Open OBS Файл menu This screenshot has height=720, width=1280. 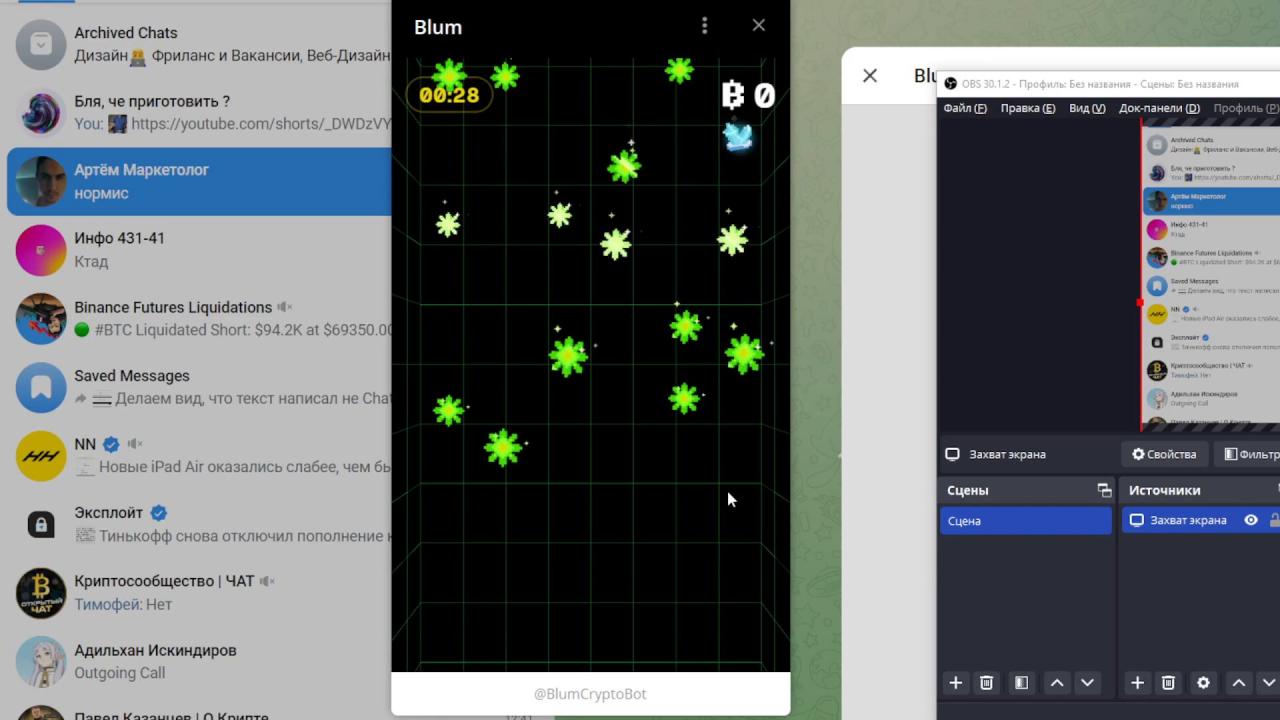pyautogui.click(x=964, y=108)
